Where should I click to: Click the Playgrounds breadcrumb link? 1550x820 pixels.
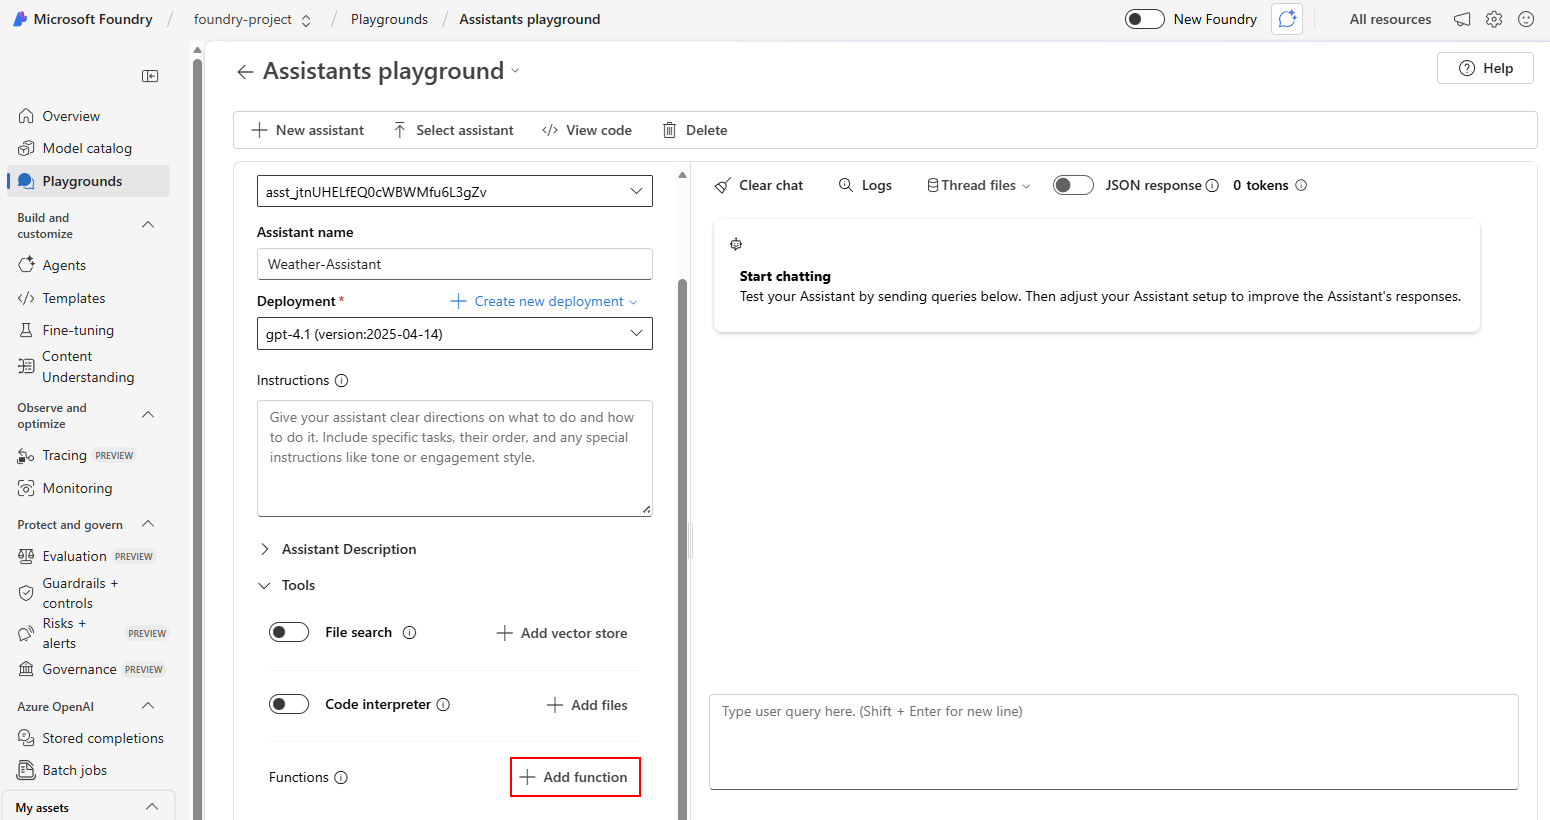click(389, 19)
